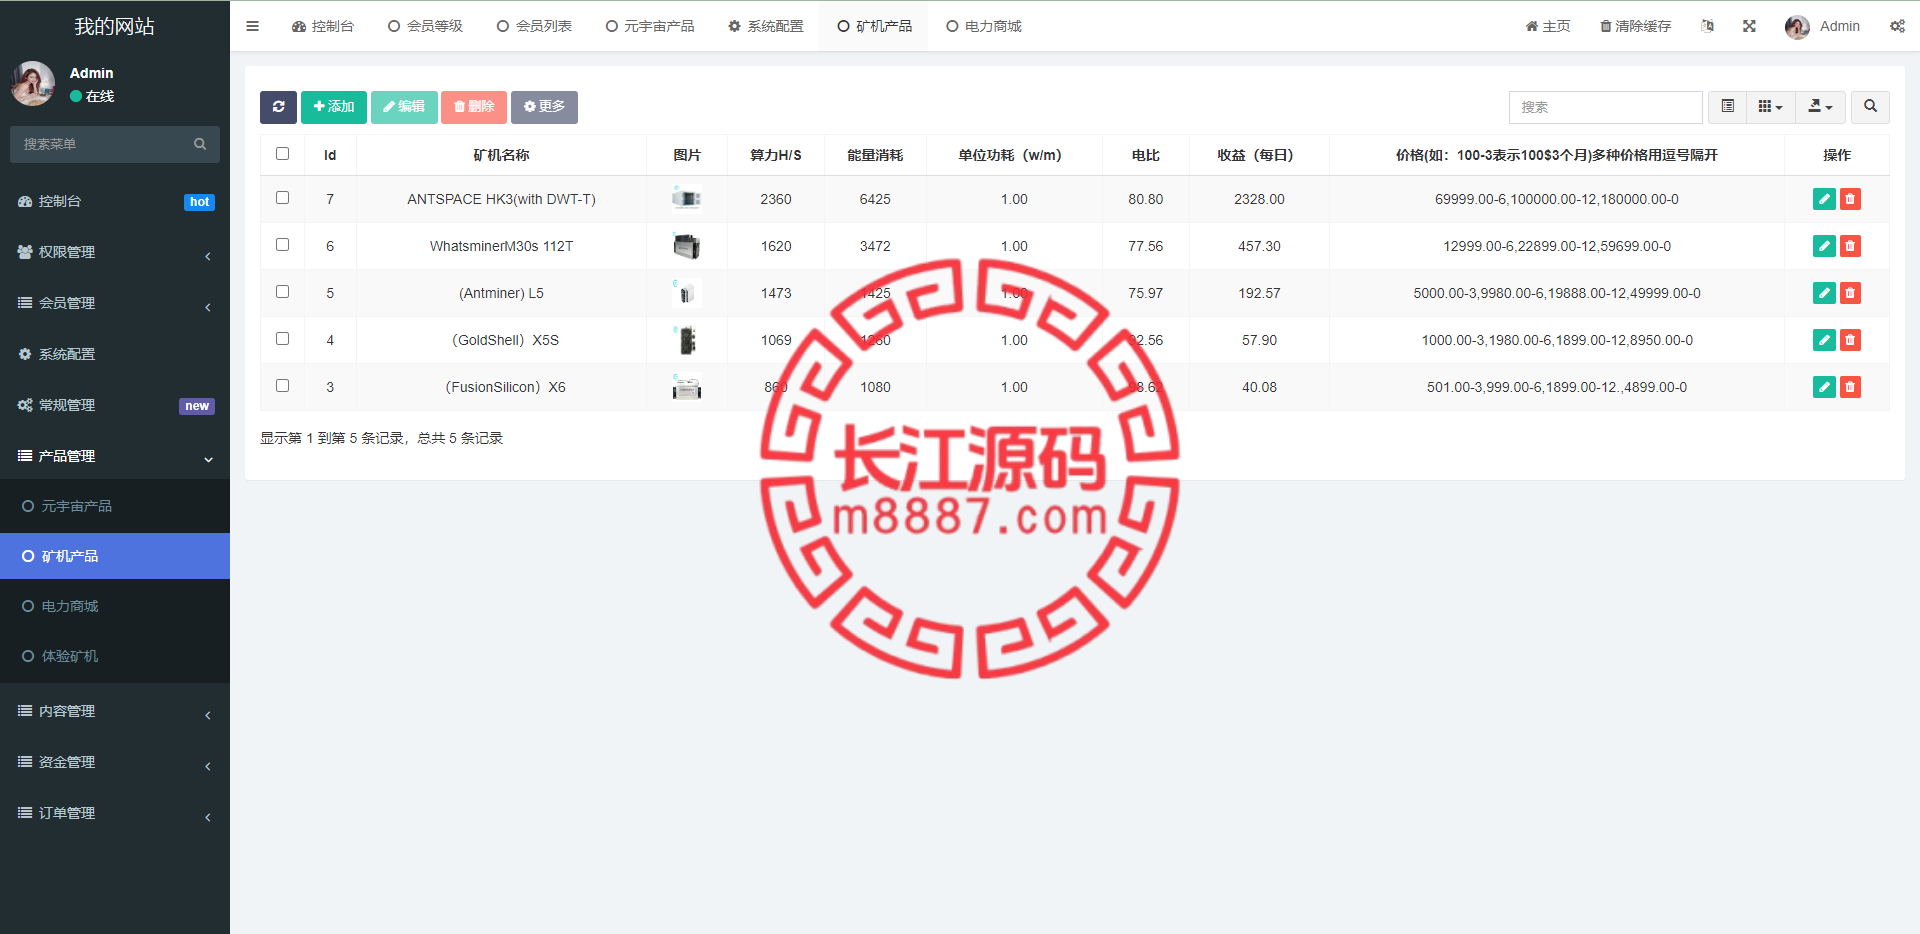
Task: Expand the 权限管理 sidebar menu
Action: [x=115, y=252]
